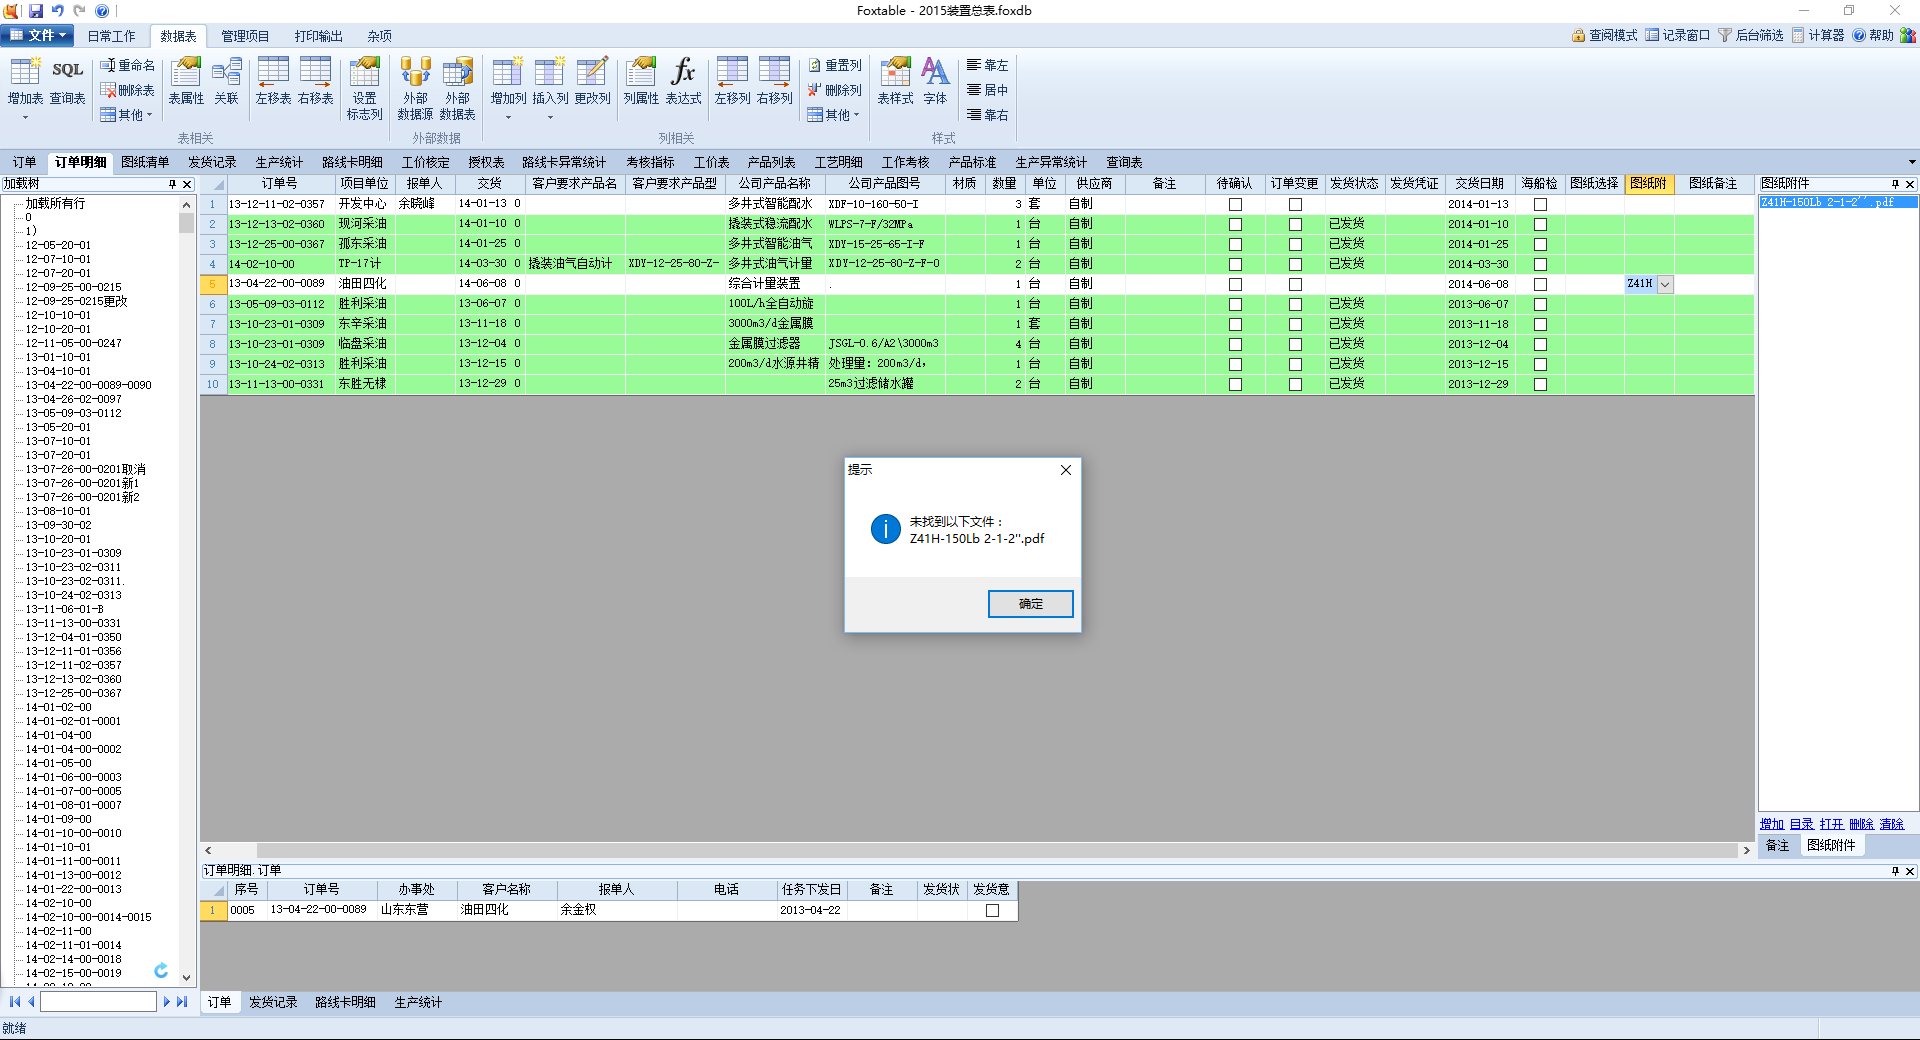This screenshot has width=1920, height=1040.
Task: Open the table tabs overflow arrow
Action: (x=1911, y=162)
